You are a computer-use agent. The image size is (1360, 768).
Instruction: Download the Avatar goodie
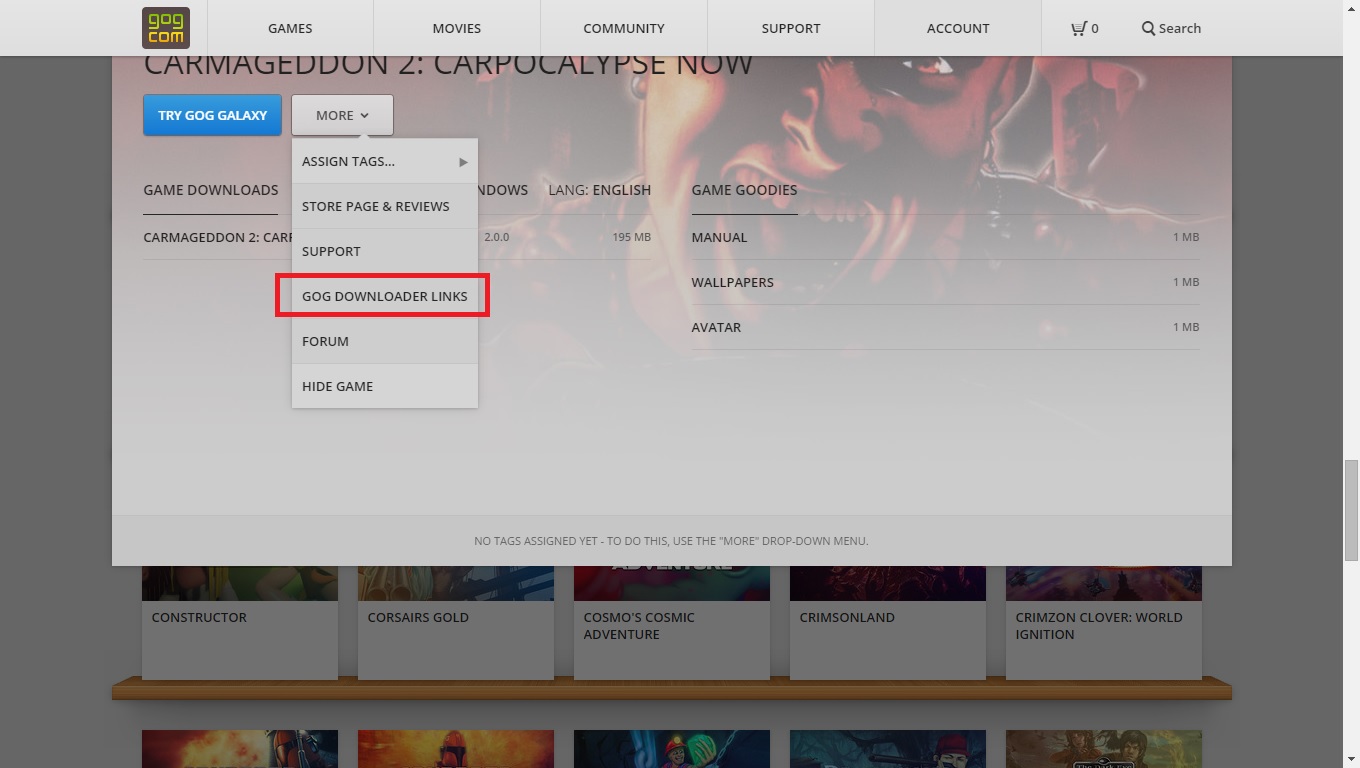pos(945,327)
